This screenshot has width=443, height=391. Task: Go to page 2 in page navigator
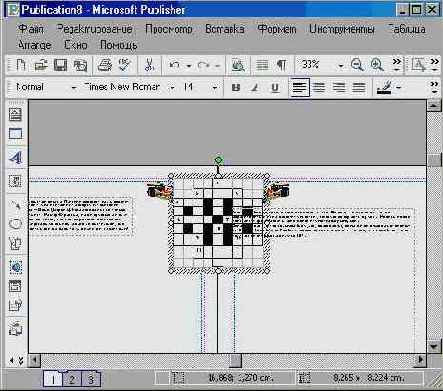(x=72, y=379)
